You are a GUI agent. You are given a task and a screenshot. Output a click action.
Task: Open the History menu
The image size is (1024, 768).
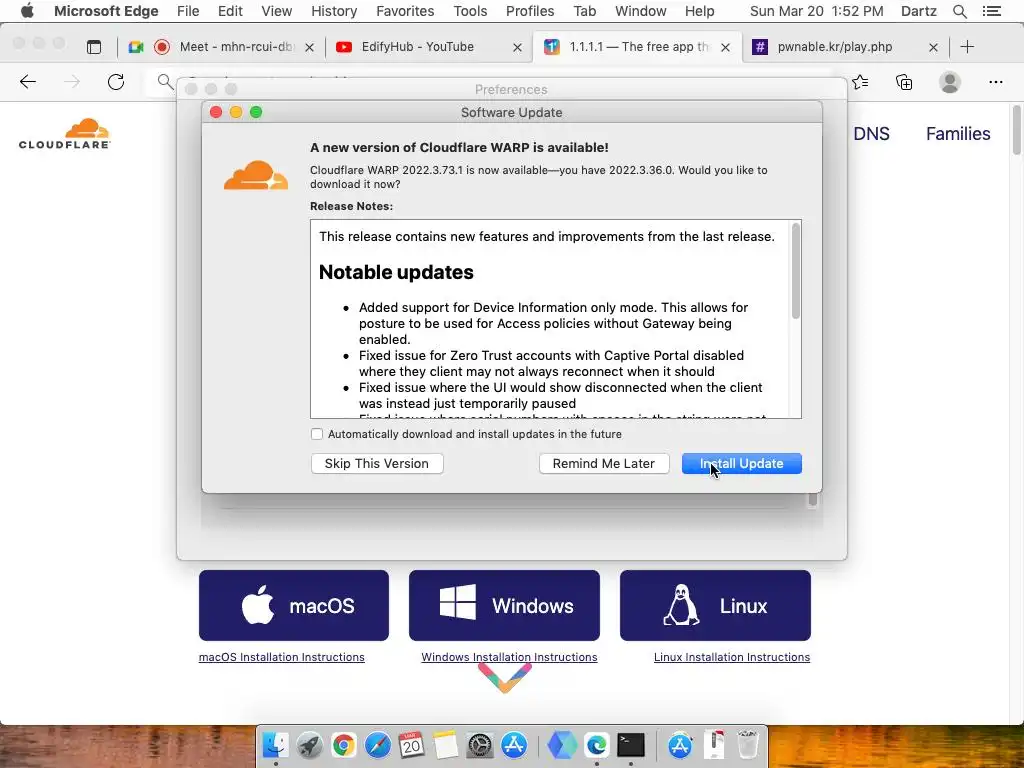coord(334,11)
